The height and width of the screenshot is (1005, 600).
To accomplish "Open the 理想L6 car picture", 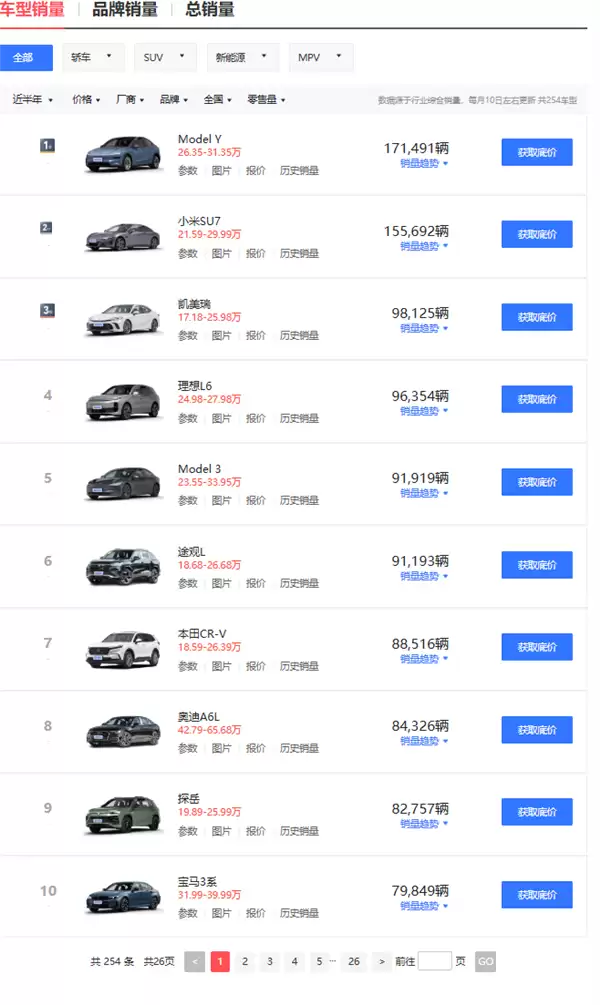I will click(122, 402).
